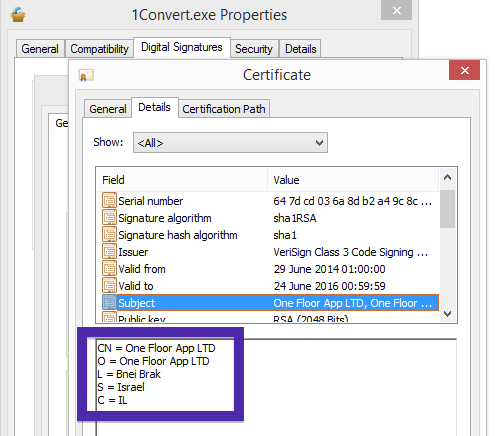This screenshot has height=436, width=495.
Task: Click the sha1RSA value
Action: 295,218
